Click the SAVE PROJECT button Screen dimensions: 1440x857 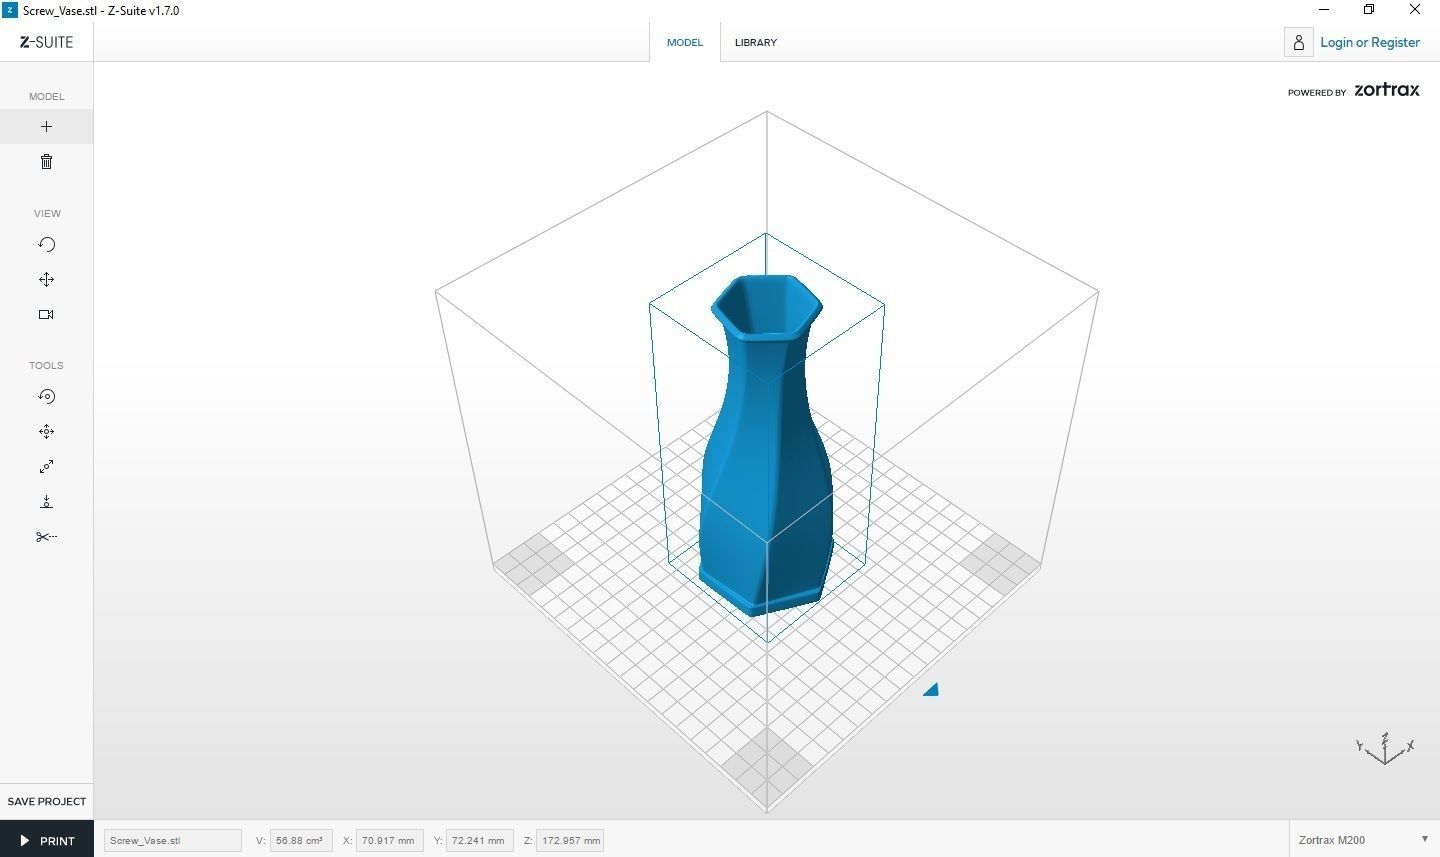pos(46,801)
